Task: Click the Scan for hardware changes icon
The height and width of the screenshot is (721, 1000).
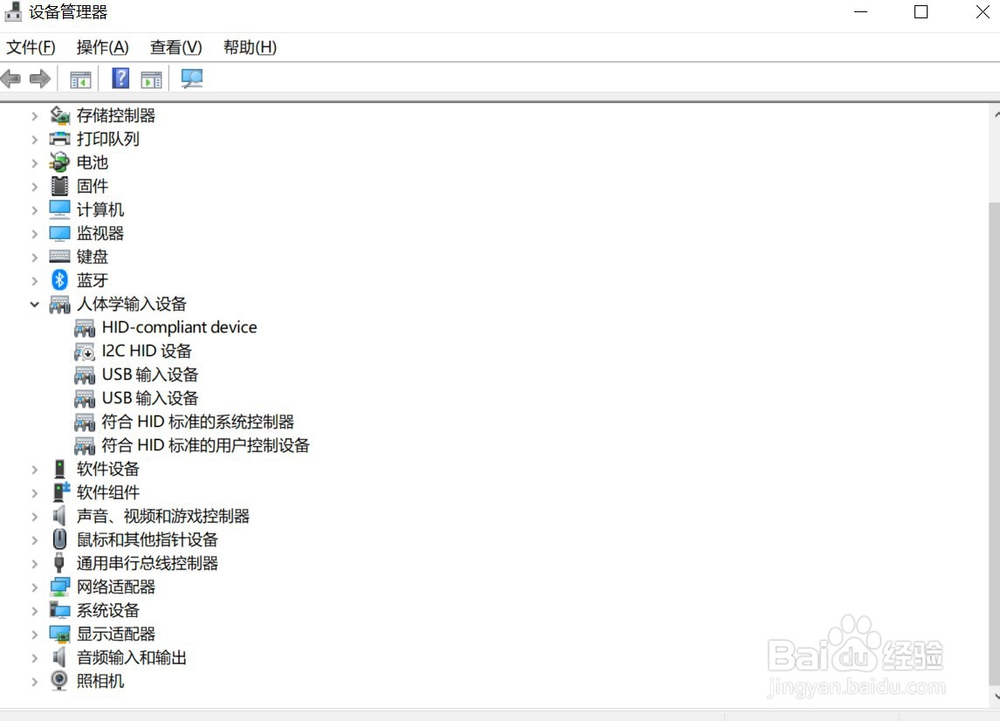Action: click(190, 77)
